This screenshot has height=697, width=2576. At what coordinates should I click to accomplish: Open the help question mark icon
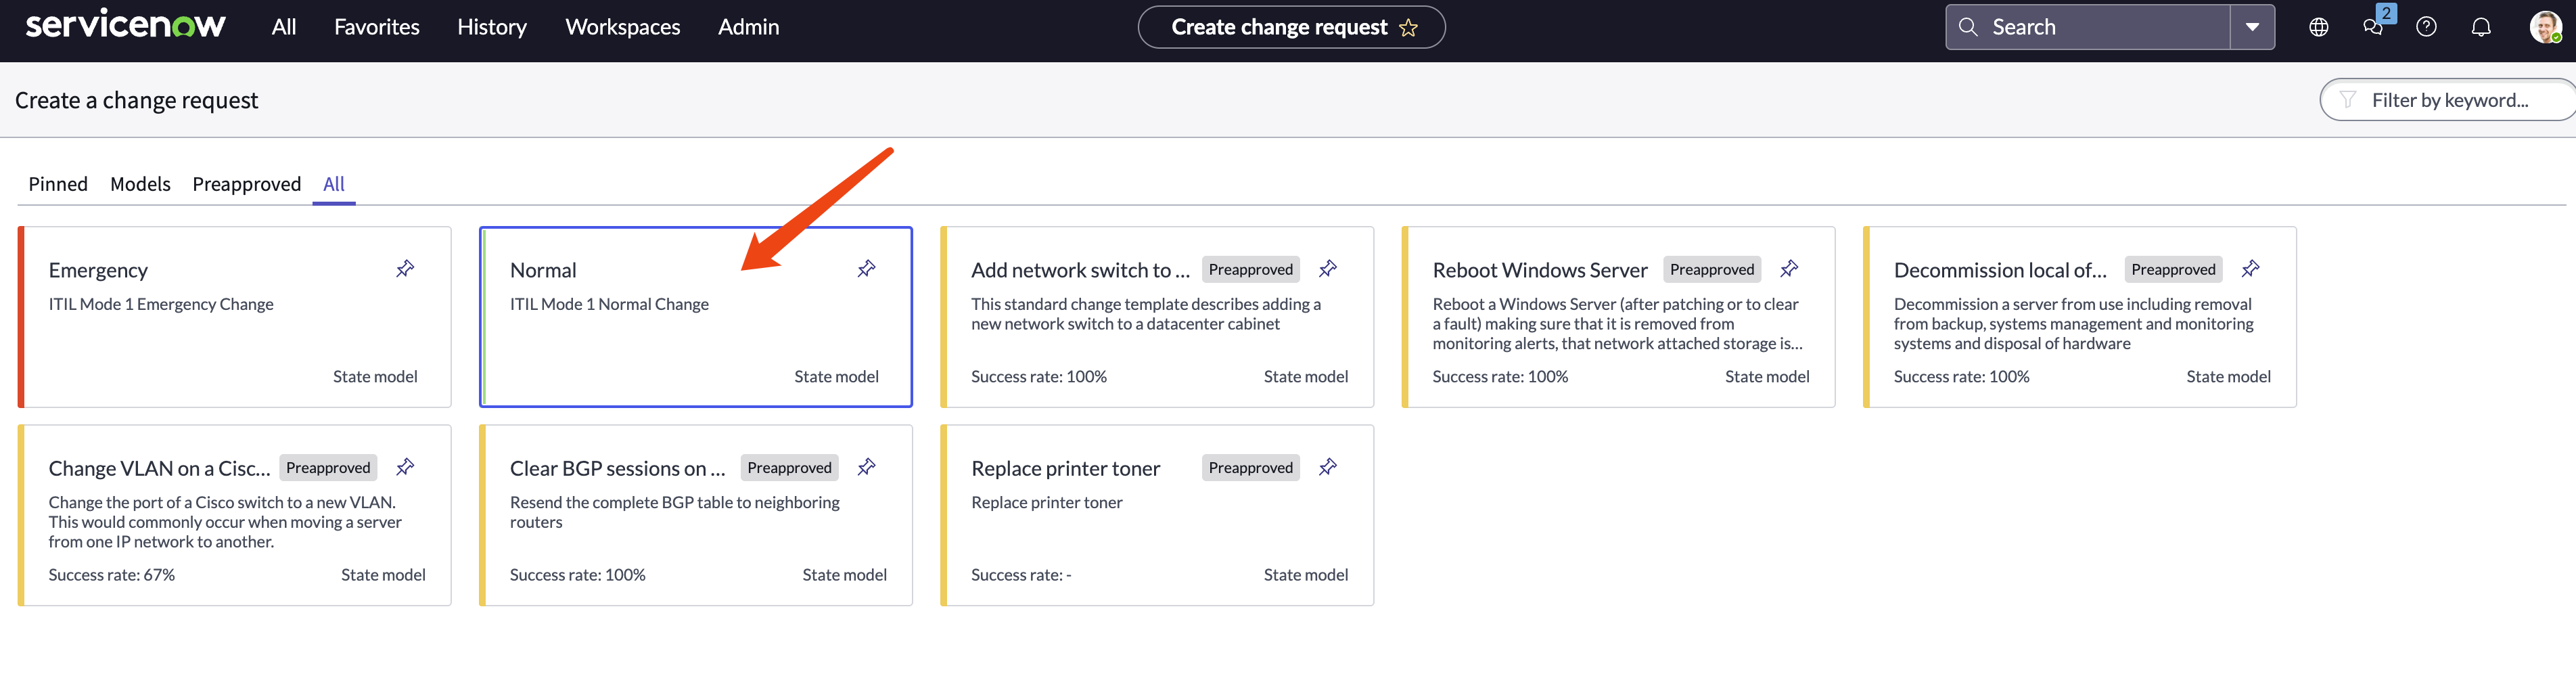tap(2426, 28)
